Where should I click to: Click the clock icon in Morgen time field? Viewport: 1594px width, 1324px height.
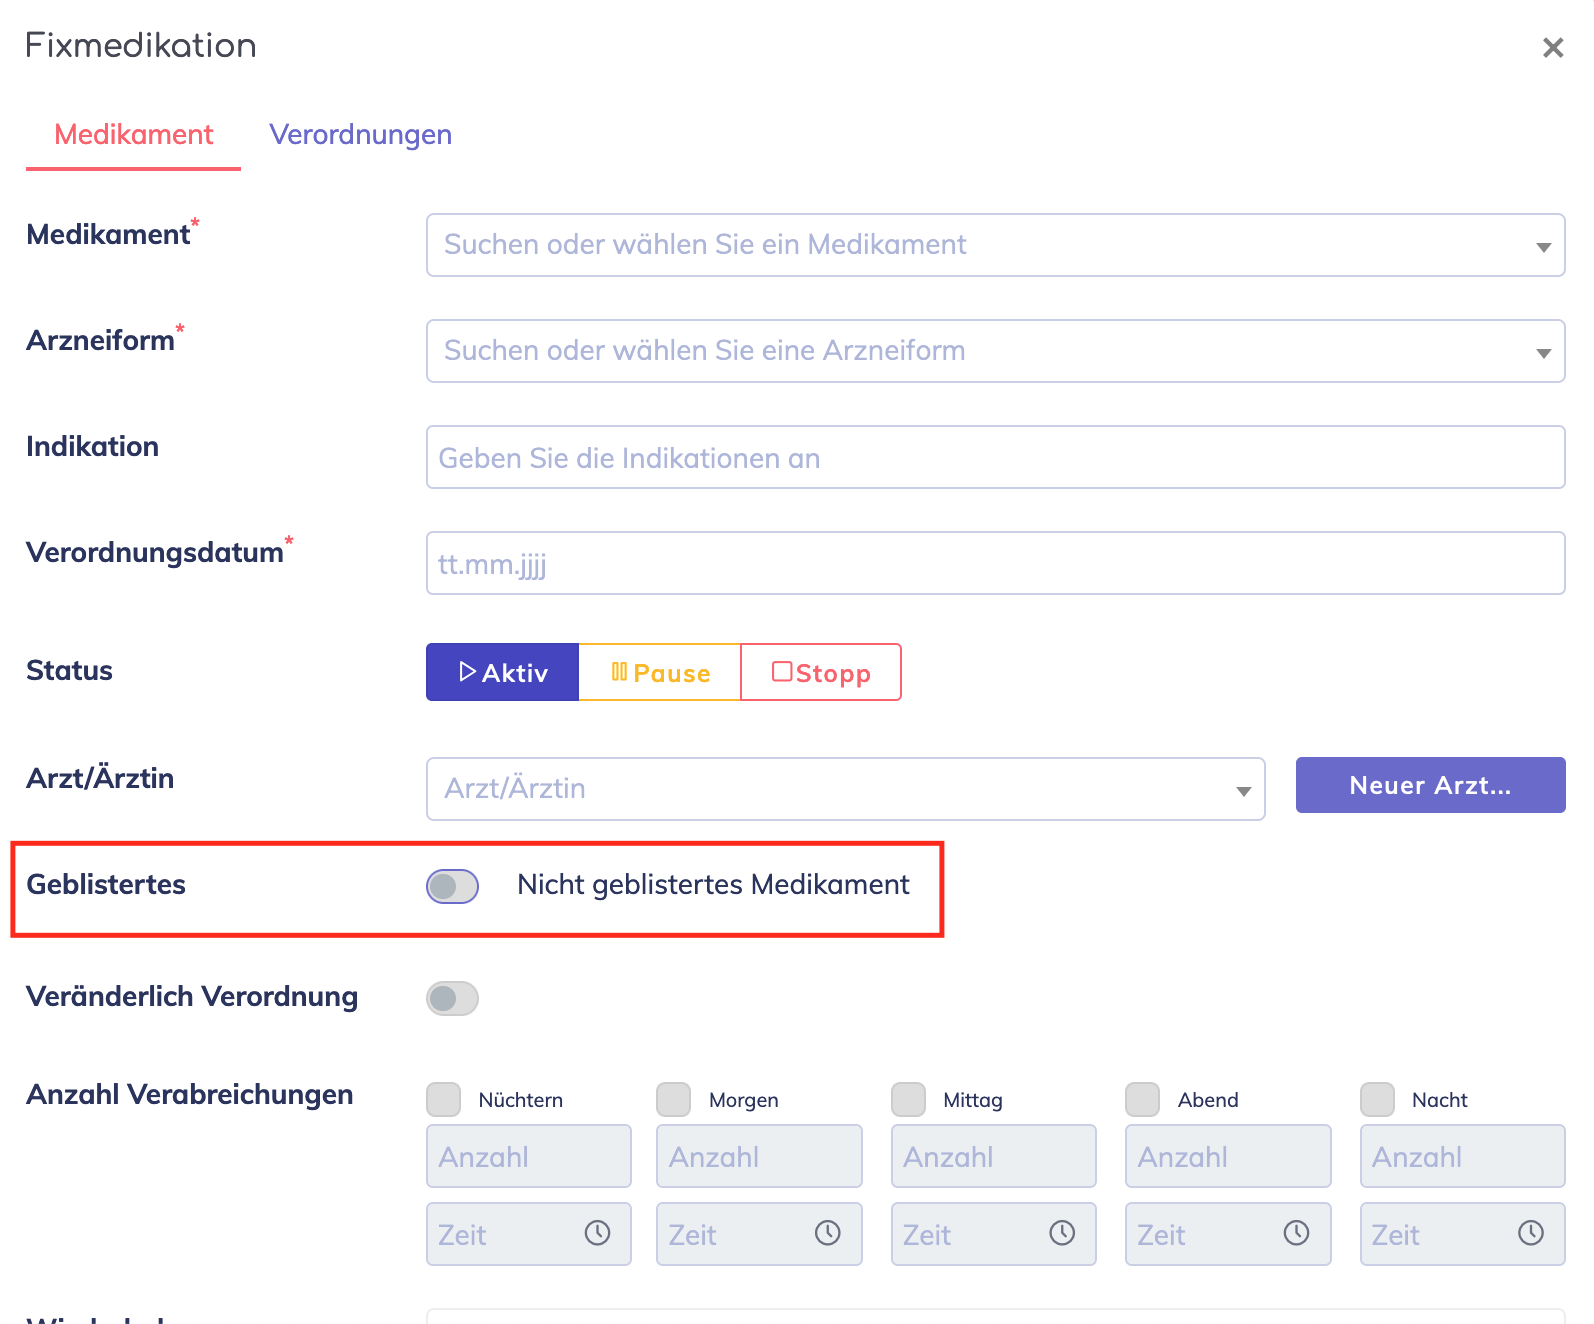(827, 1233)
